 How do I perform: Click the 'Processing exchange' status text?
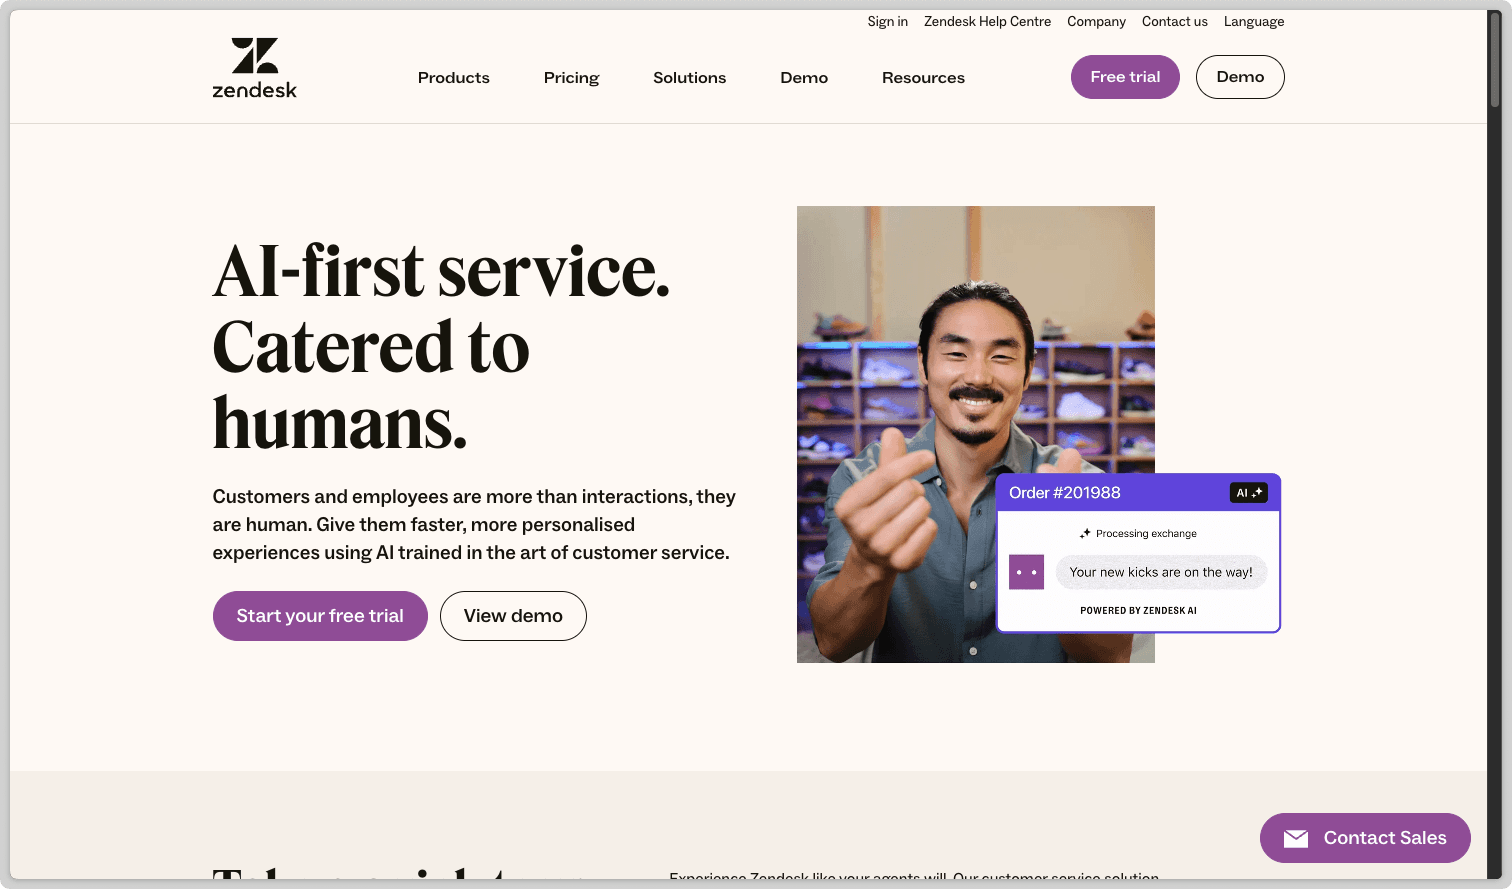click(1146, 534)
